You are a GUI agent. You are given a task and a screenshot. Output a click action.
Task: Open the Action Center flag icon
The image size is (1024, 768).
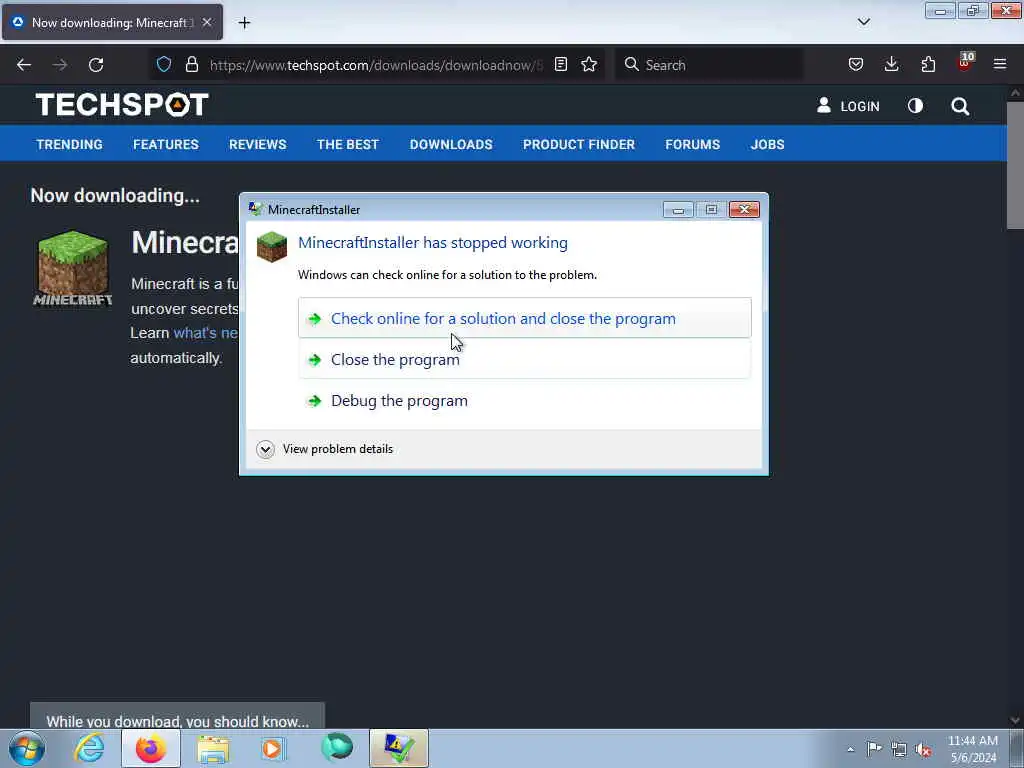pos(874,749)
